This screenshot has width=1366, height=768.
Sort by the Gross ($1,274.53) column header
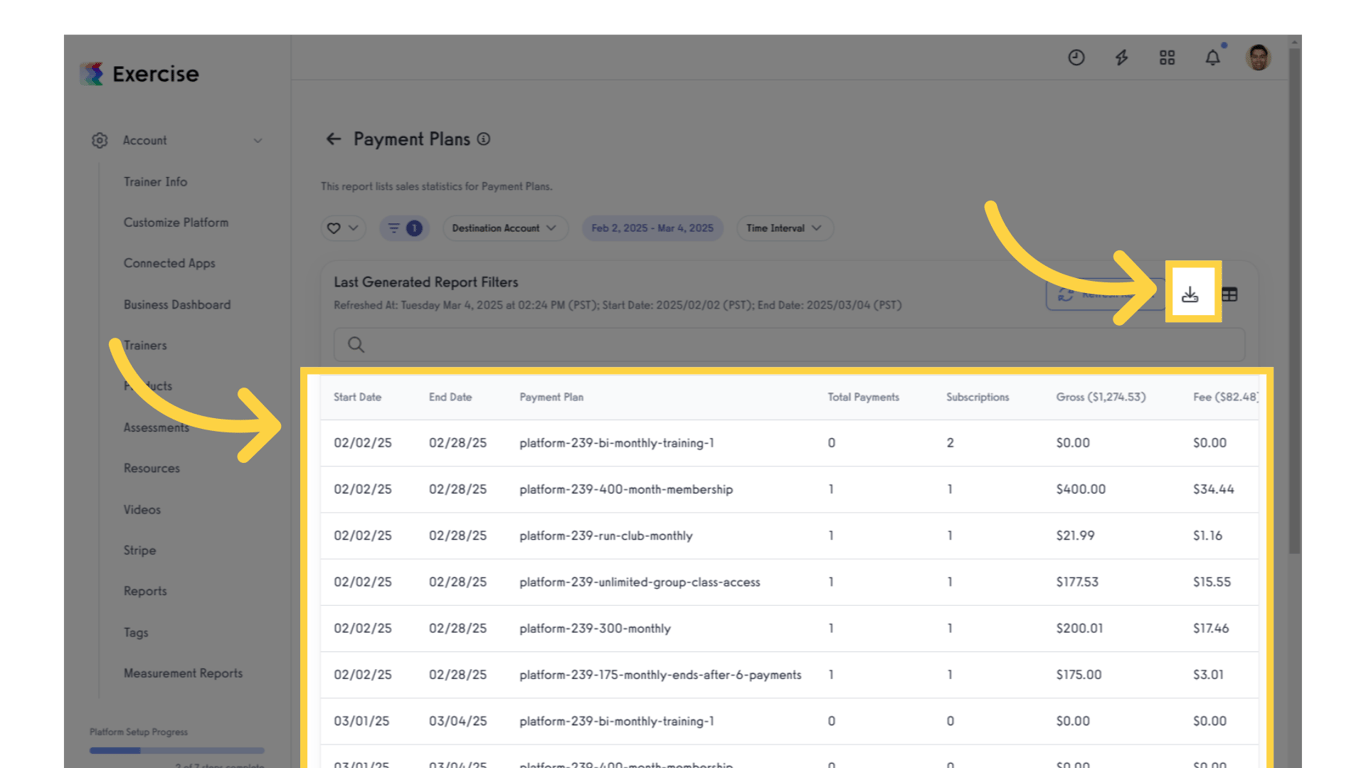[x=1101, y=397]
